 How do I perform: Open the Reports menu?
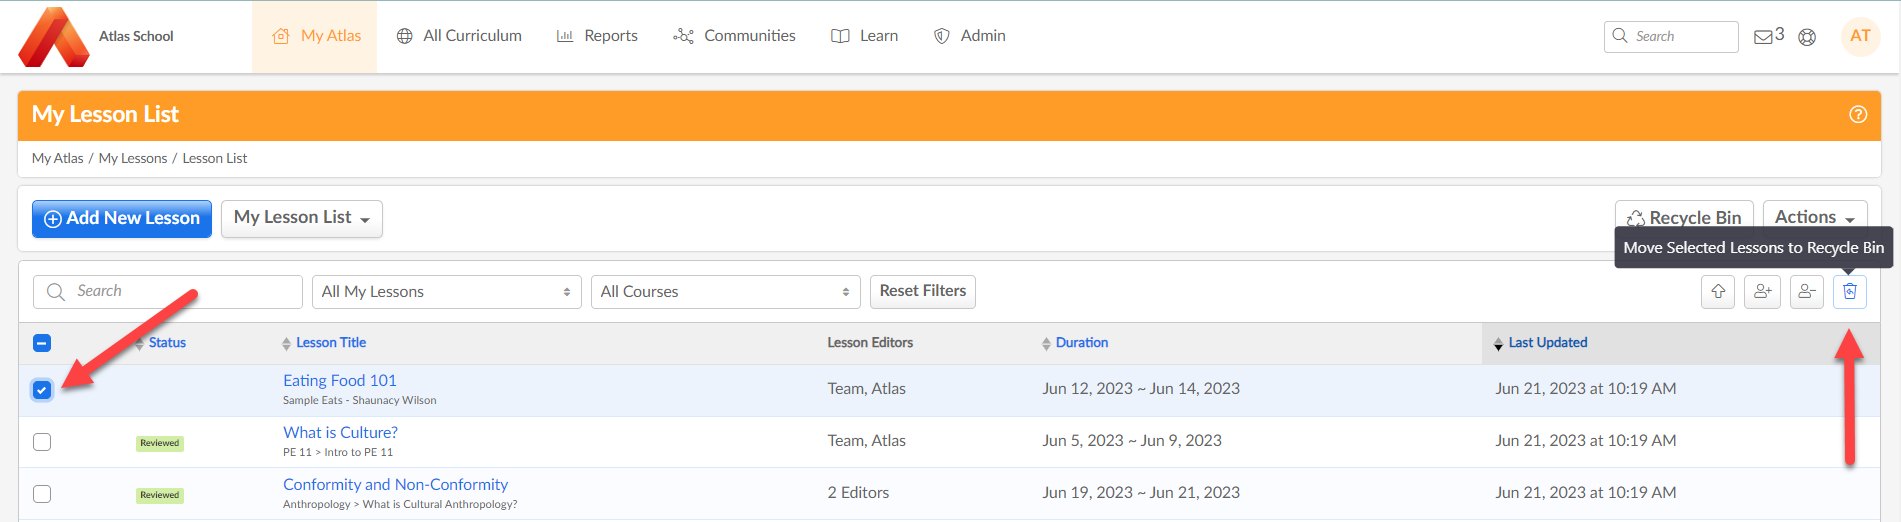pyautogui.click(x=597, y=36)
